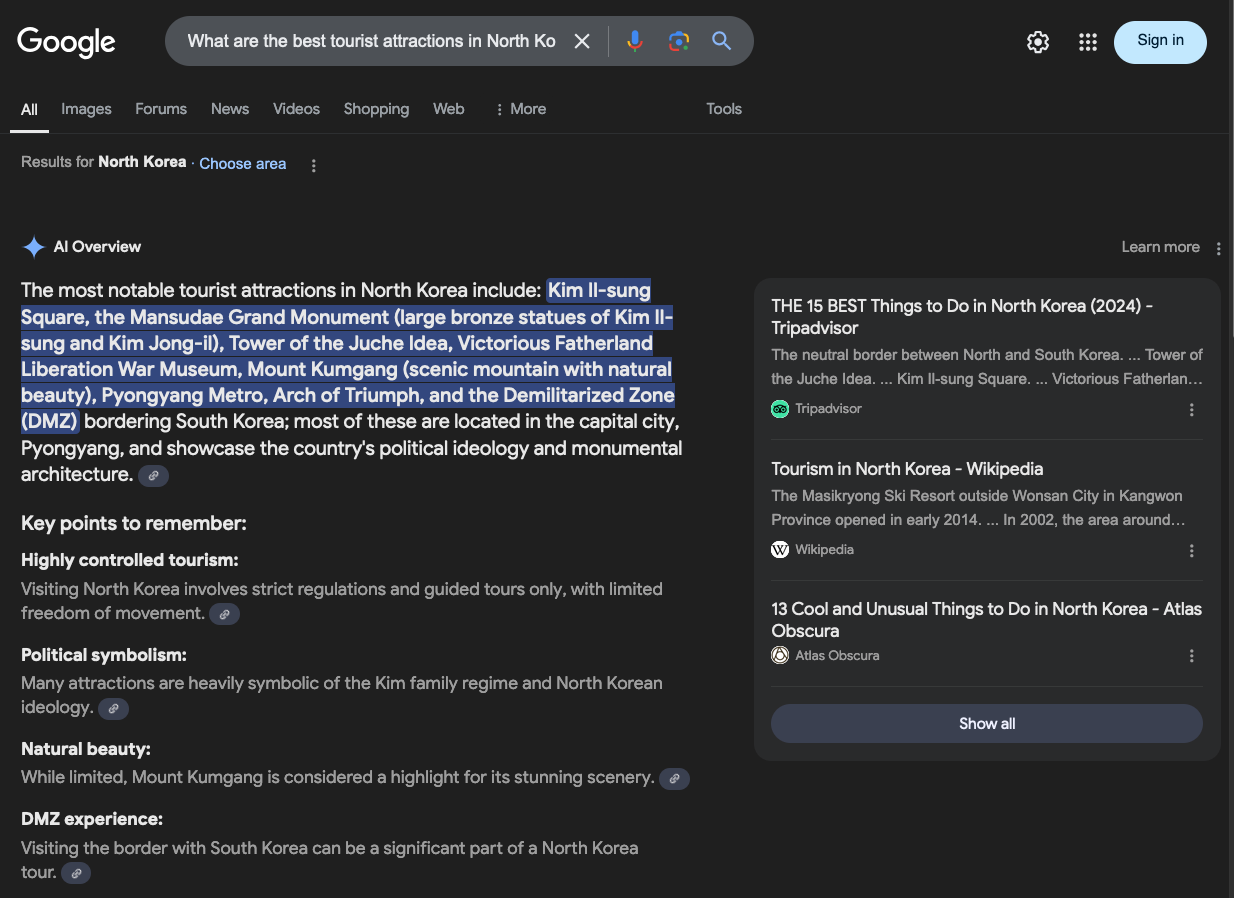Switch to the Videos tab
The image size is (1234, 898).
297,109
